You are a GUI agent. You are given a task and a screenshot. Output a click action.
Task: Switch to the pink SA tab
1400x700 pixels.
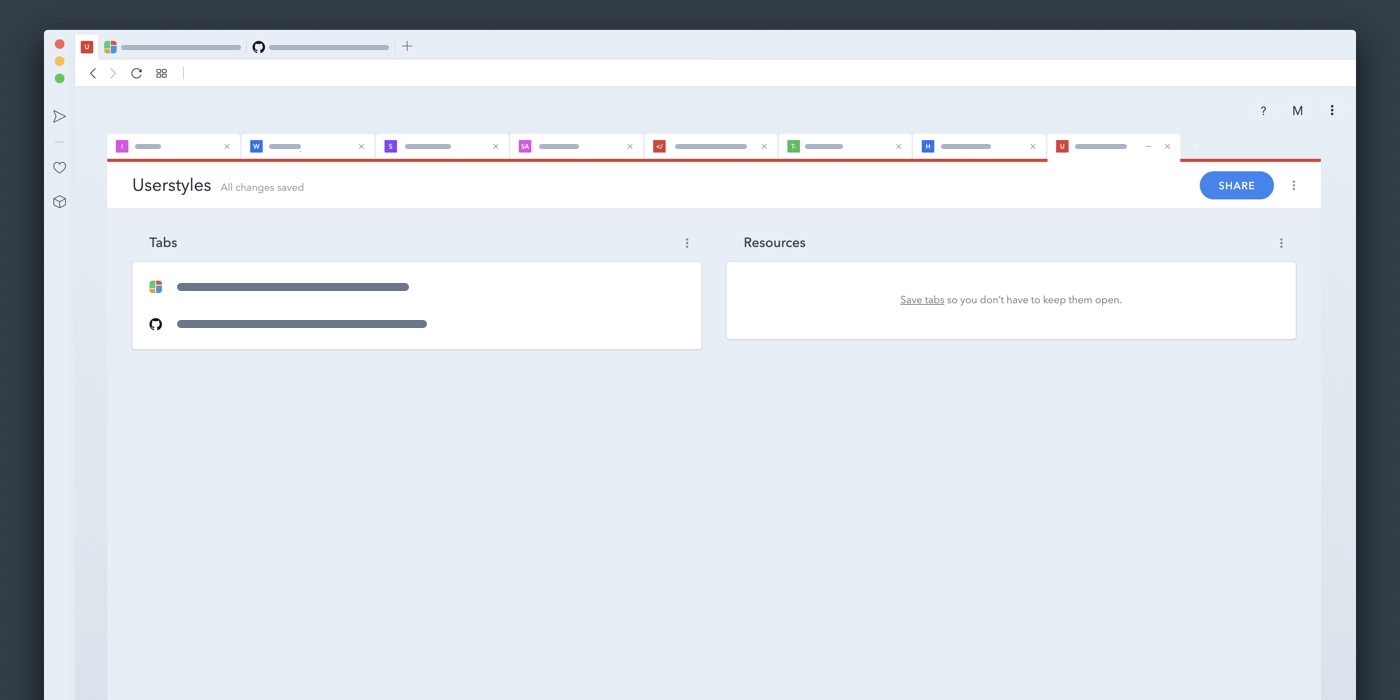576,146
